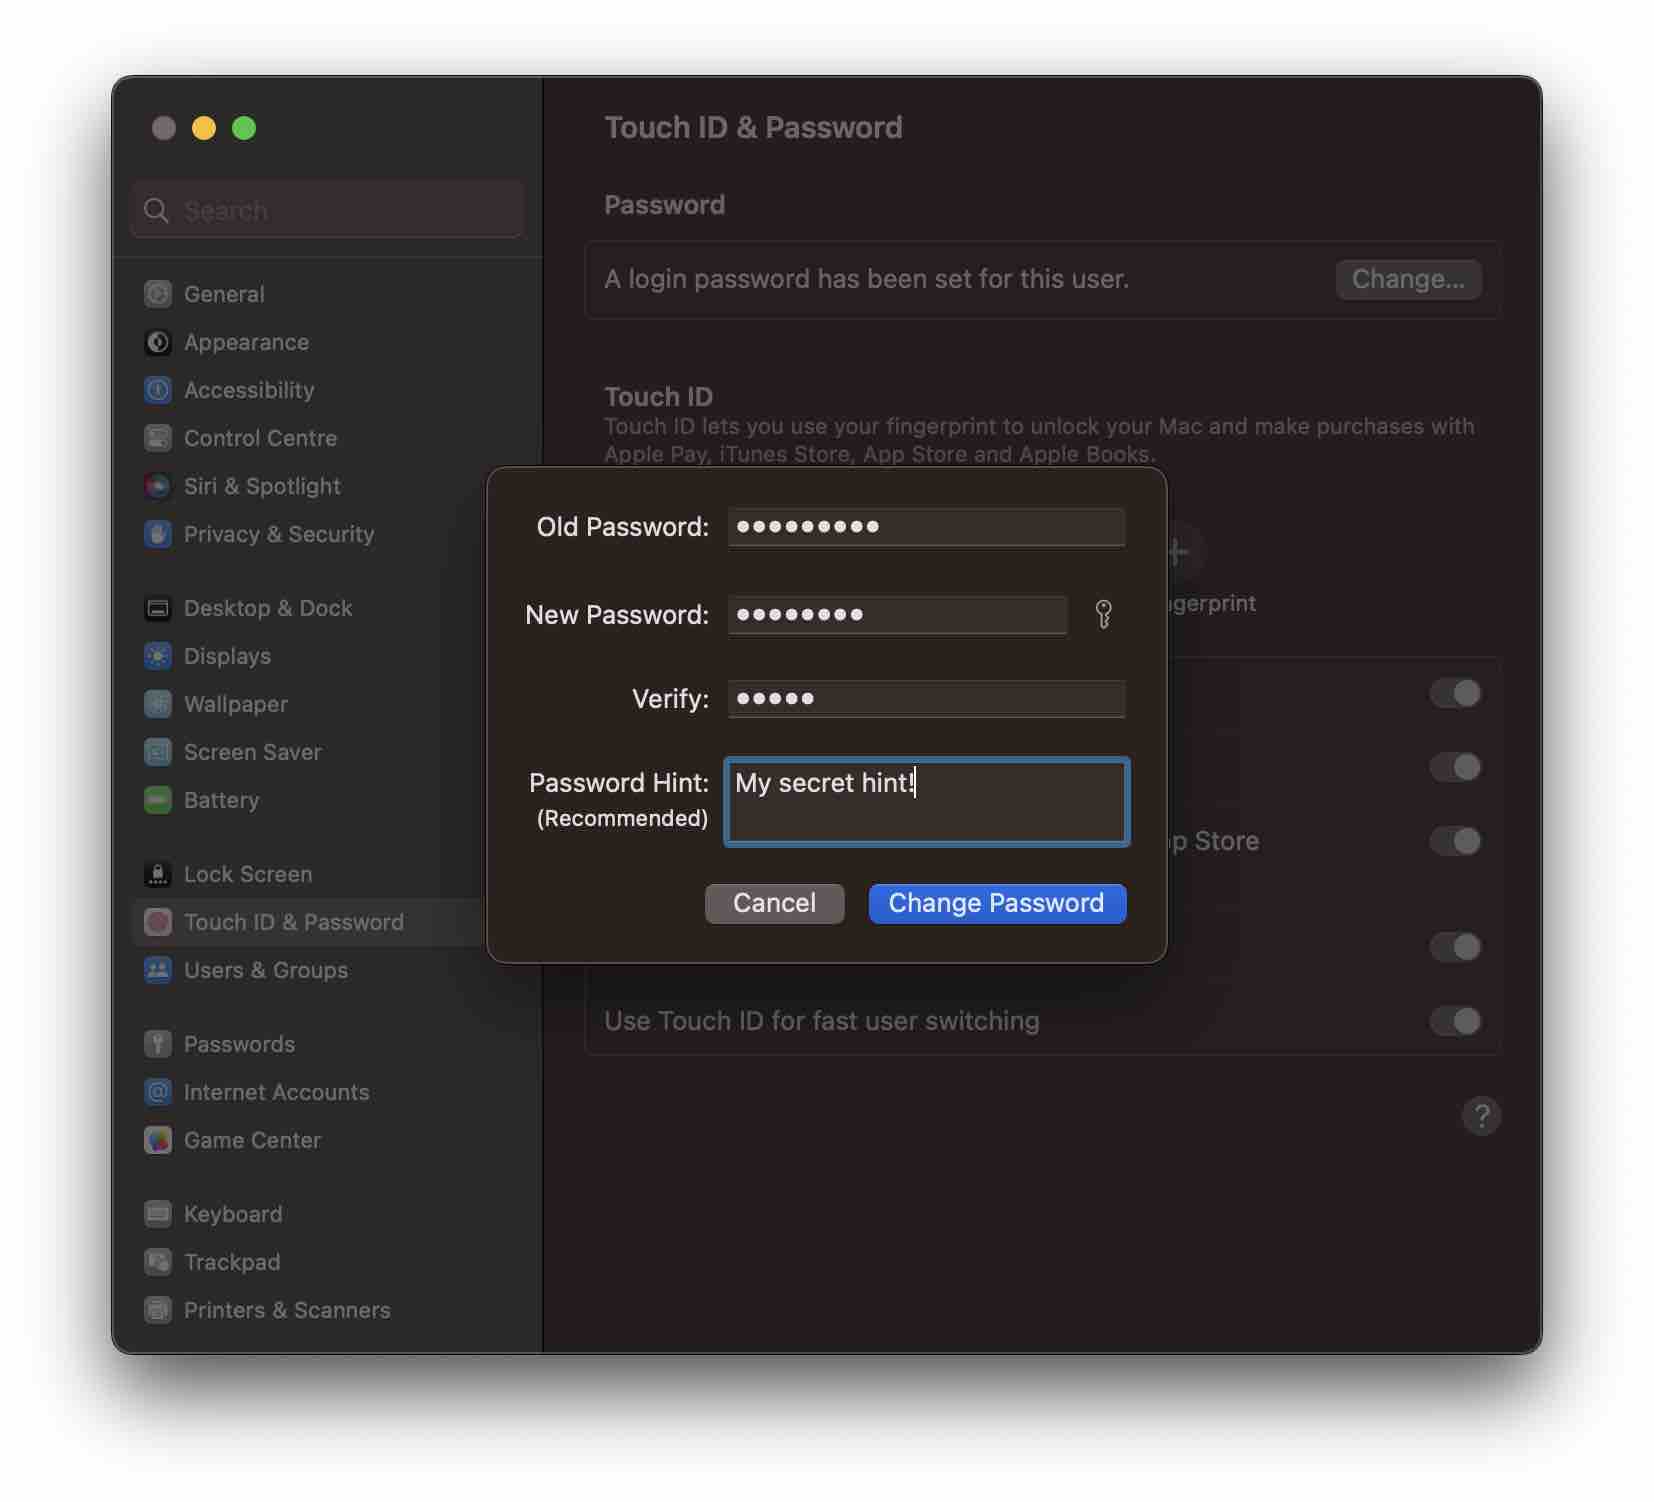Disable the topmost Touch ID switch

1456,693
